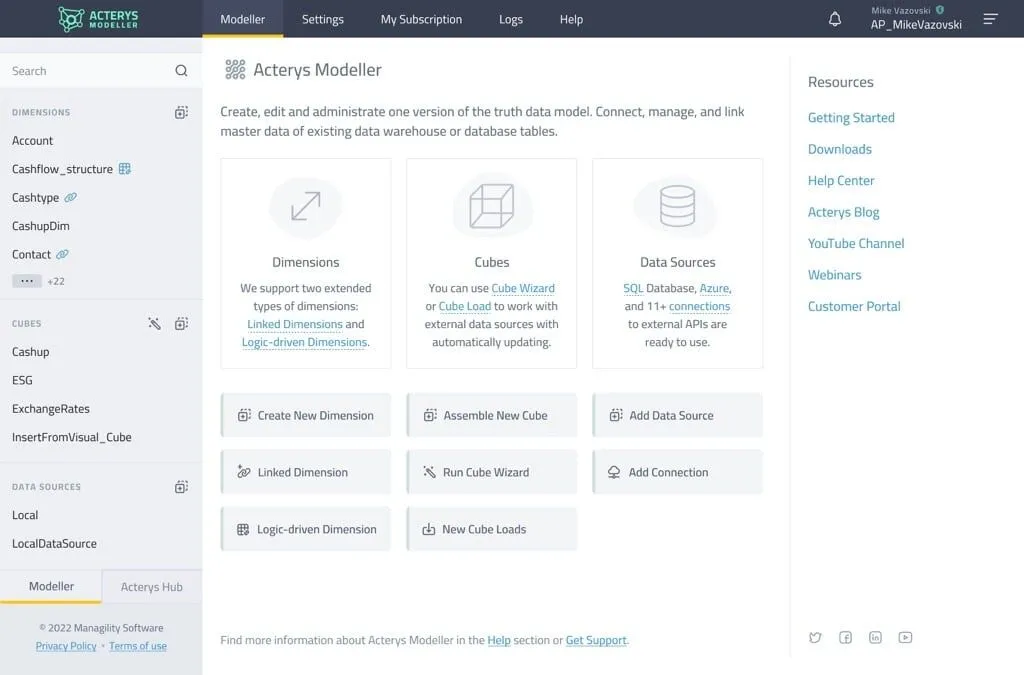Image resolution: width=1024 pixels, height=675 pixels.
Task: Open cube wizard icon in Cubes header
Action: click(154, 324)
